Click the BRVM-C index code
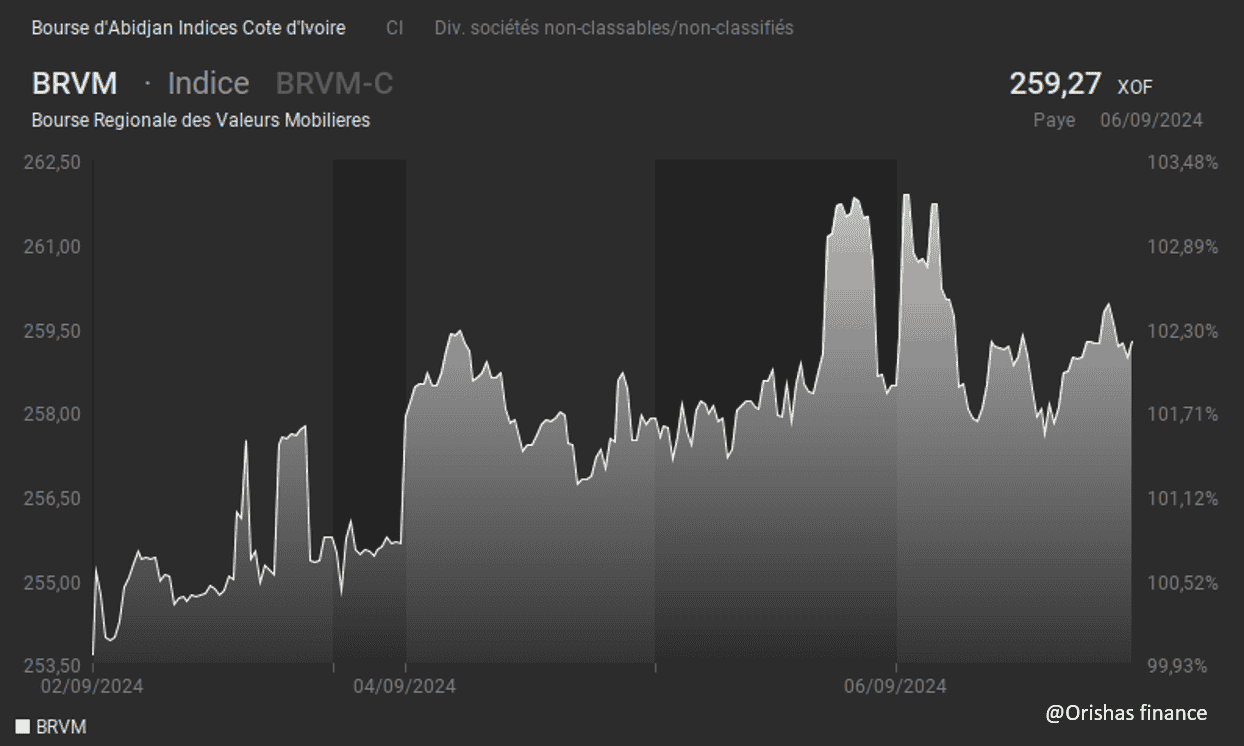The width and height of the screenshot is (1244, 746). click(335, 83)
